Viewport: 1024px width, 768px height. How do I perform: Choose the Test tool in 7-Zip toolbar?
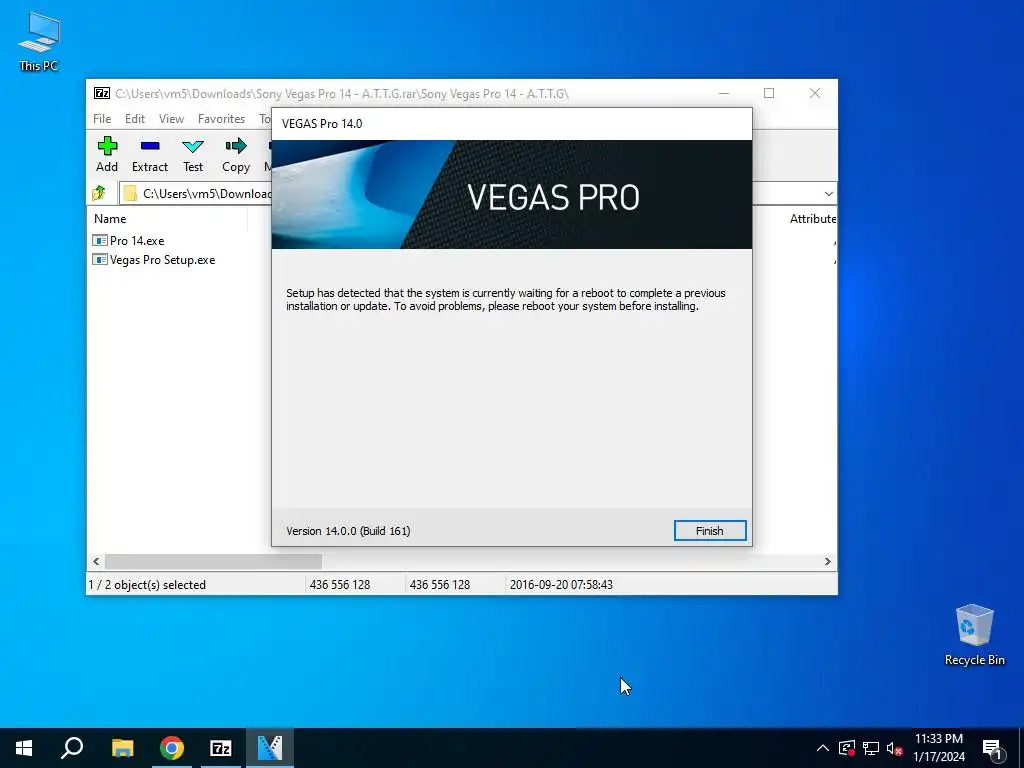click(x=193, y=155)
